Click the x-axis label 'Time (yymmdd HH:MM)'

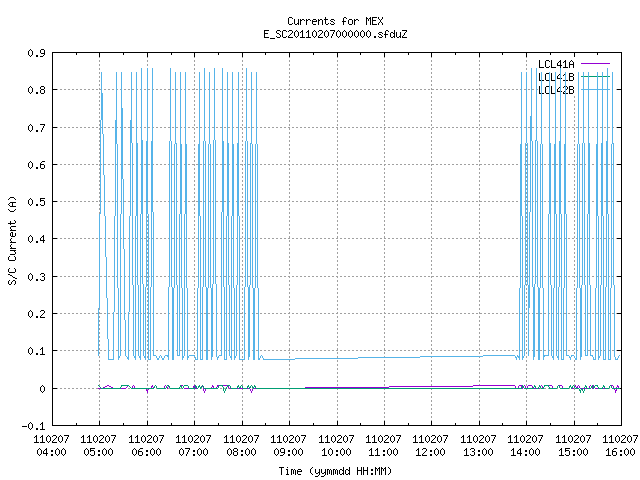click(335, 471)
